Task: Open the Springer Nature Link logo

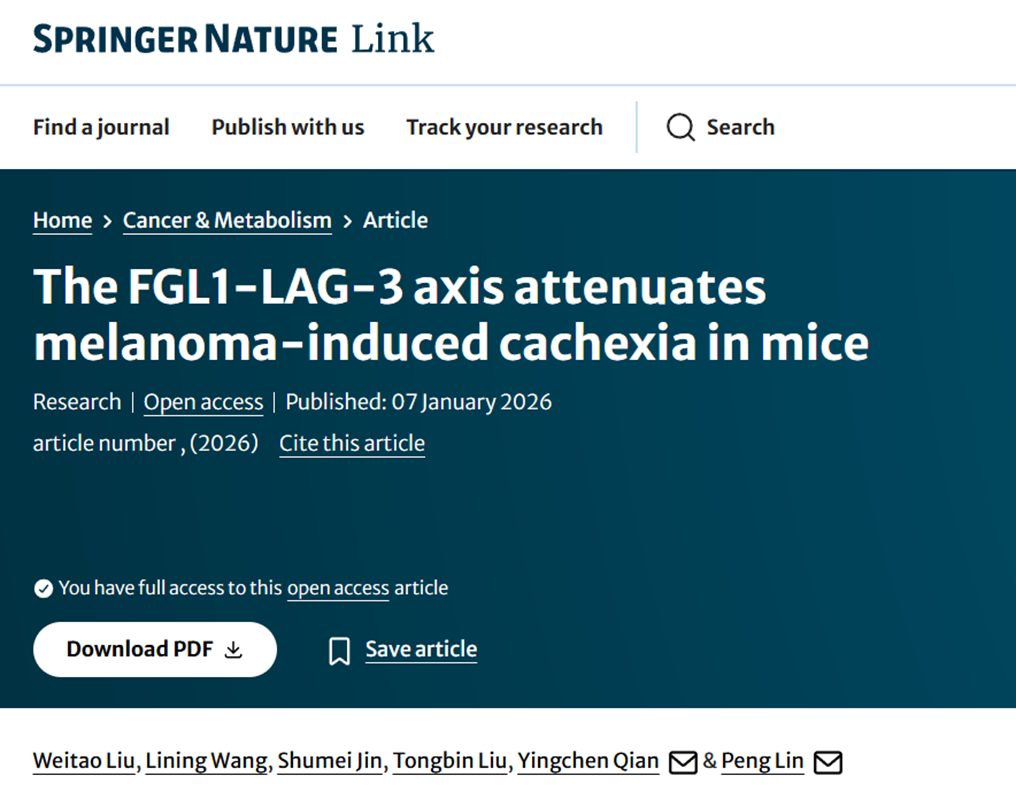Action: tap(233, 40)
